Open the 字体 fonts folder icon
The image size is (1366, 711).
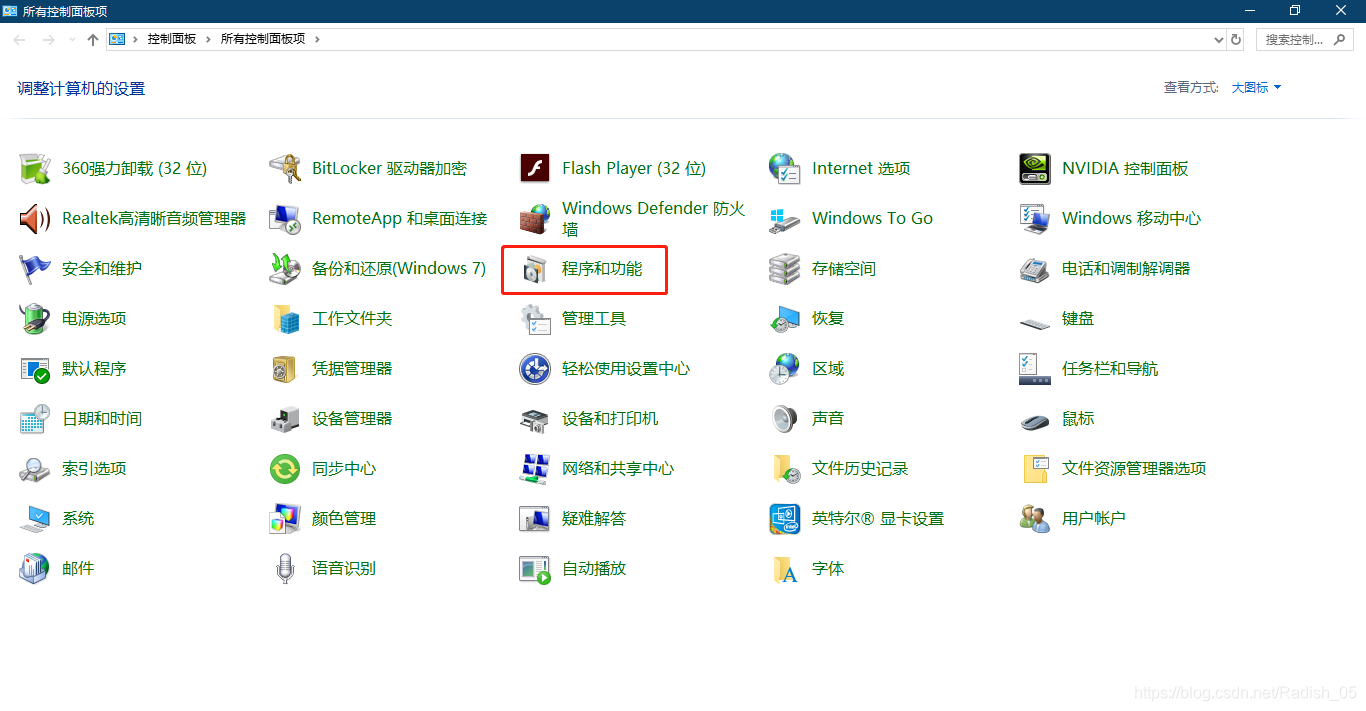click(x=785, y=569)
